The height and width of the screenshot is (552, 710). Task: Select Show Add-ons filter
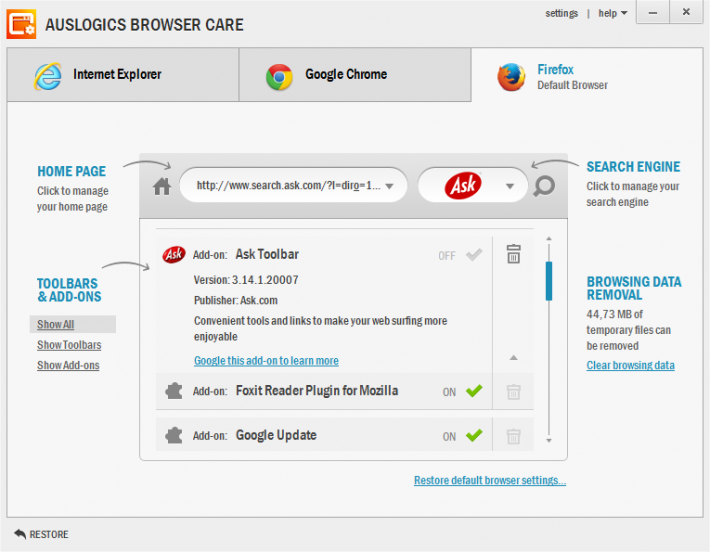pos(68,365)
